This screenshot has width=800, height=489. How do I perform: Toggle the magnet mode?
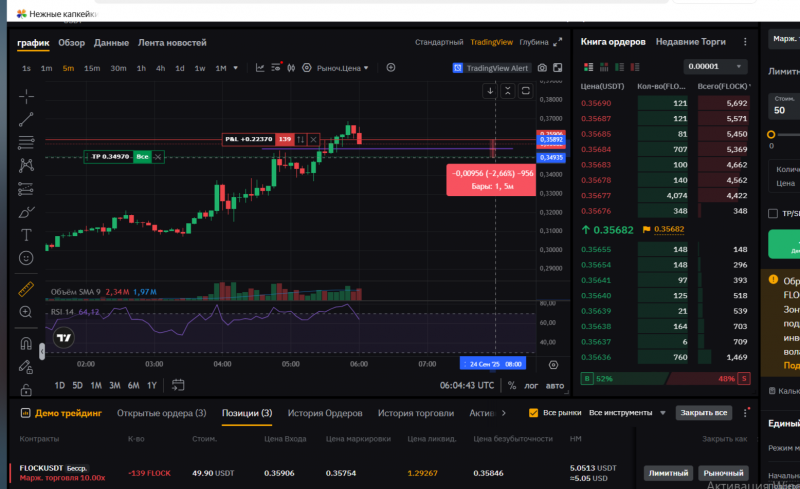[x=27, y=344]
